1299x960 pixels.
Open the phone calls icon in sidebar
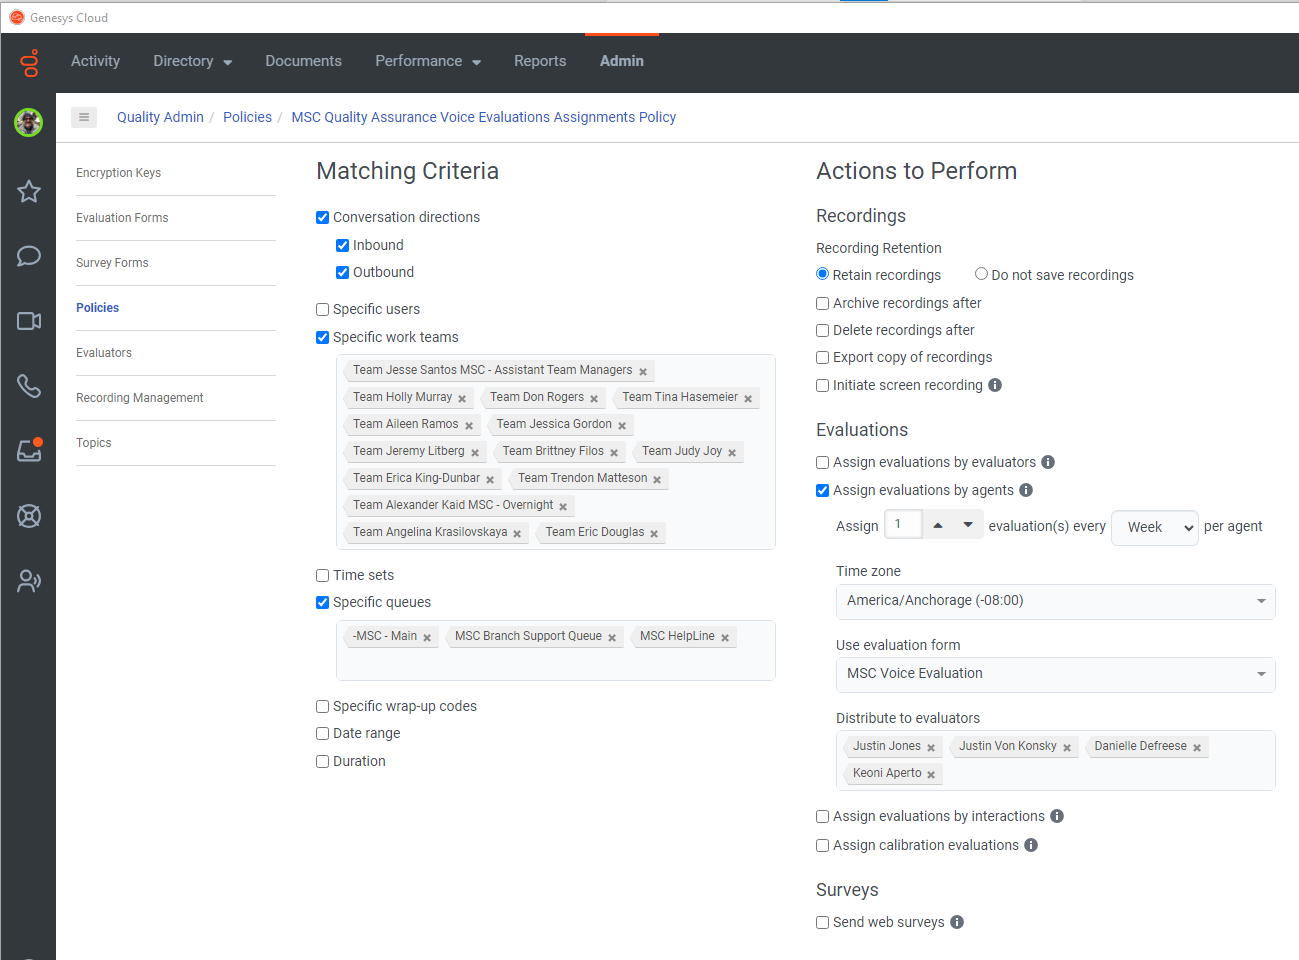pyautogui.click(x=29, y=386)
